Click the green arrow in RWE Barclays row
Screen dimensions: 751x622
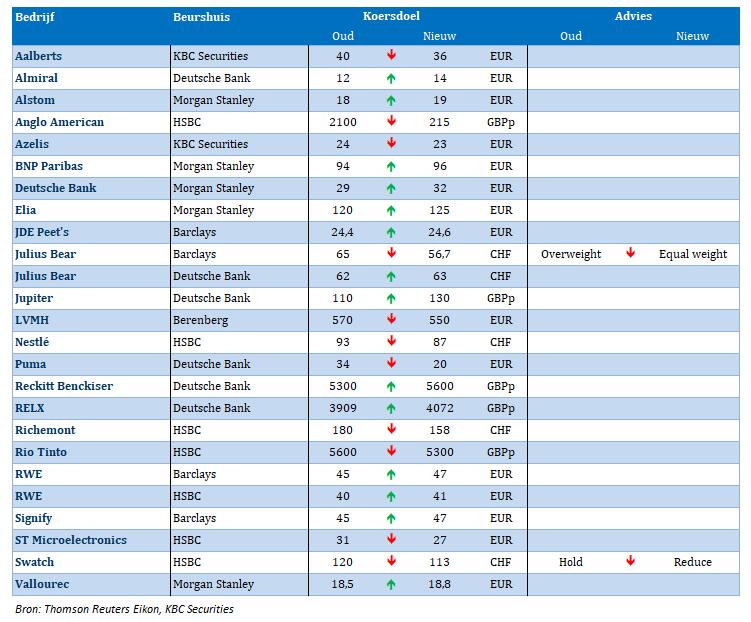[x=391, y=475]
